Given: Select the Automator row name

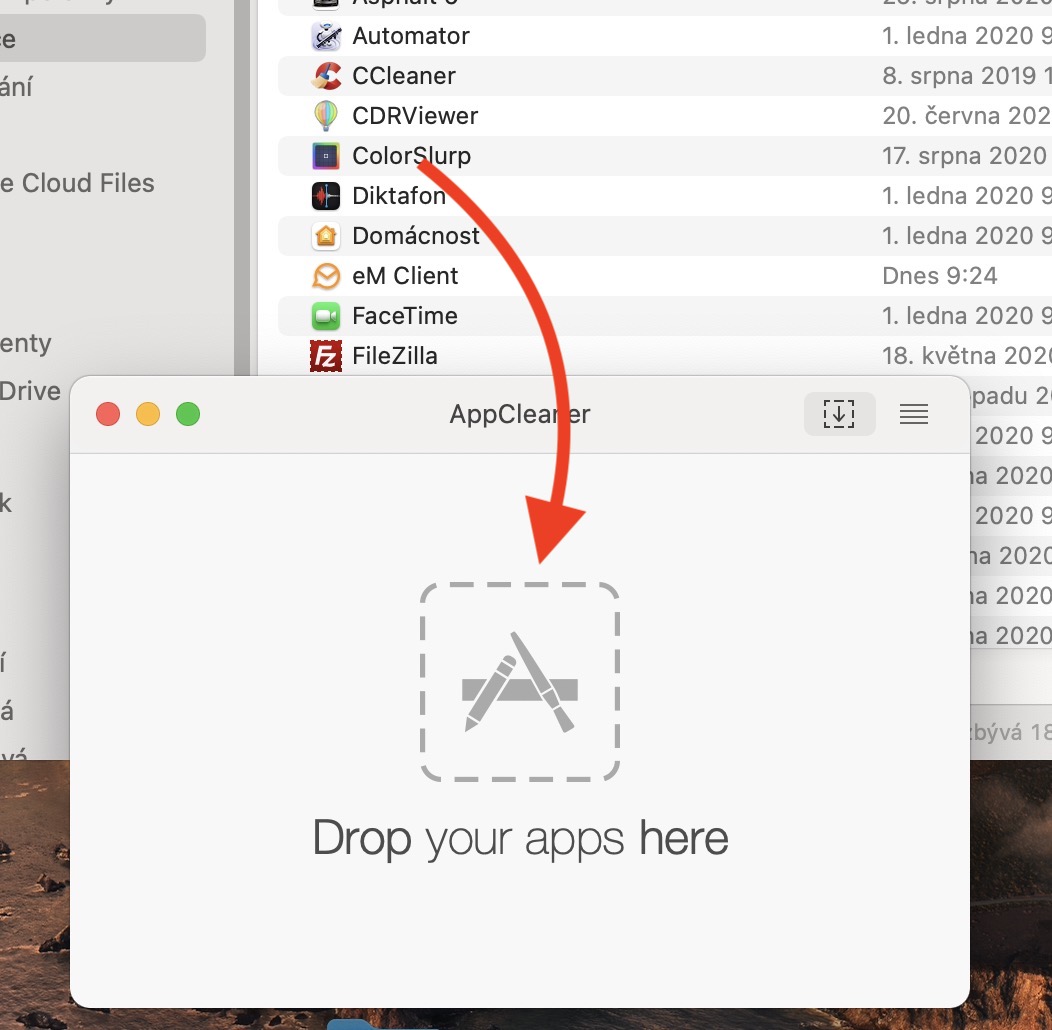Looking at the screenshot, I should tap(411, 36).
